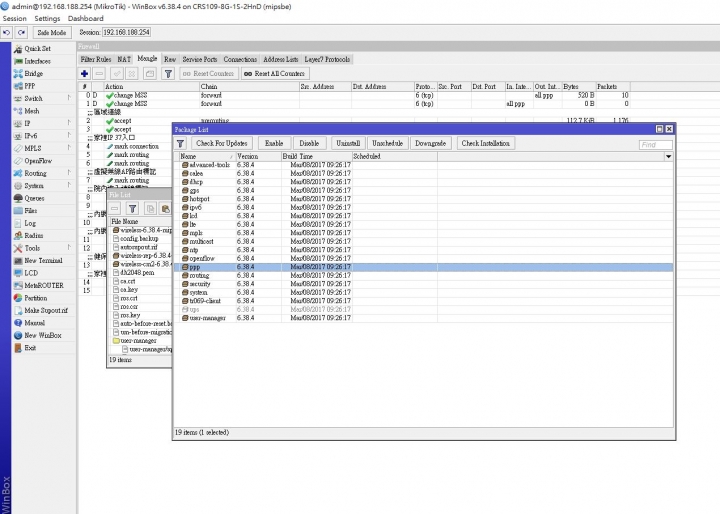The height and width of the screenshot is (514, 720).
Task: Open the Settings menu
Action: pyautogui.click(x=47, y=18)
